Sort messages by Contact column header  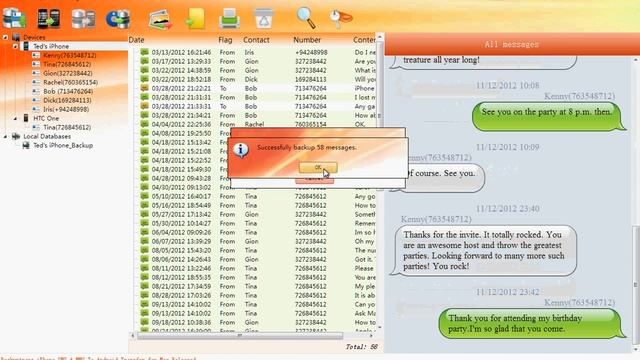click(x=256, y=40)
